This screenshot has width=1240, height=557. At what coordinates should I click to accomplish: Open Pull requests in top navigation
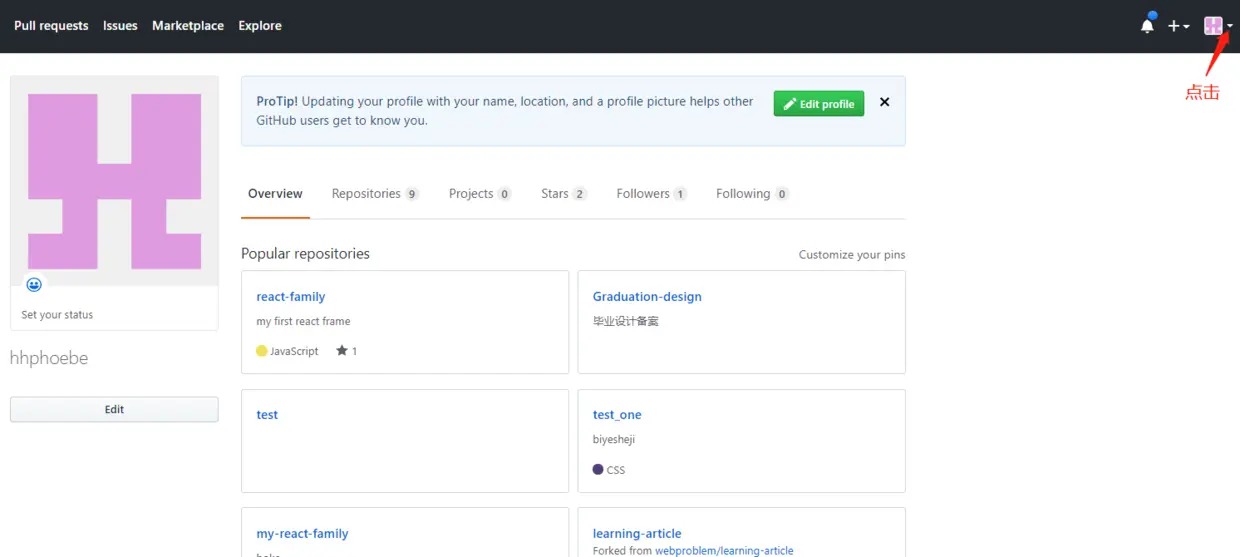[x=51, y=26]
